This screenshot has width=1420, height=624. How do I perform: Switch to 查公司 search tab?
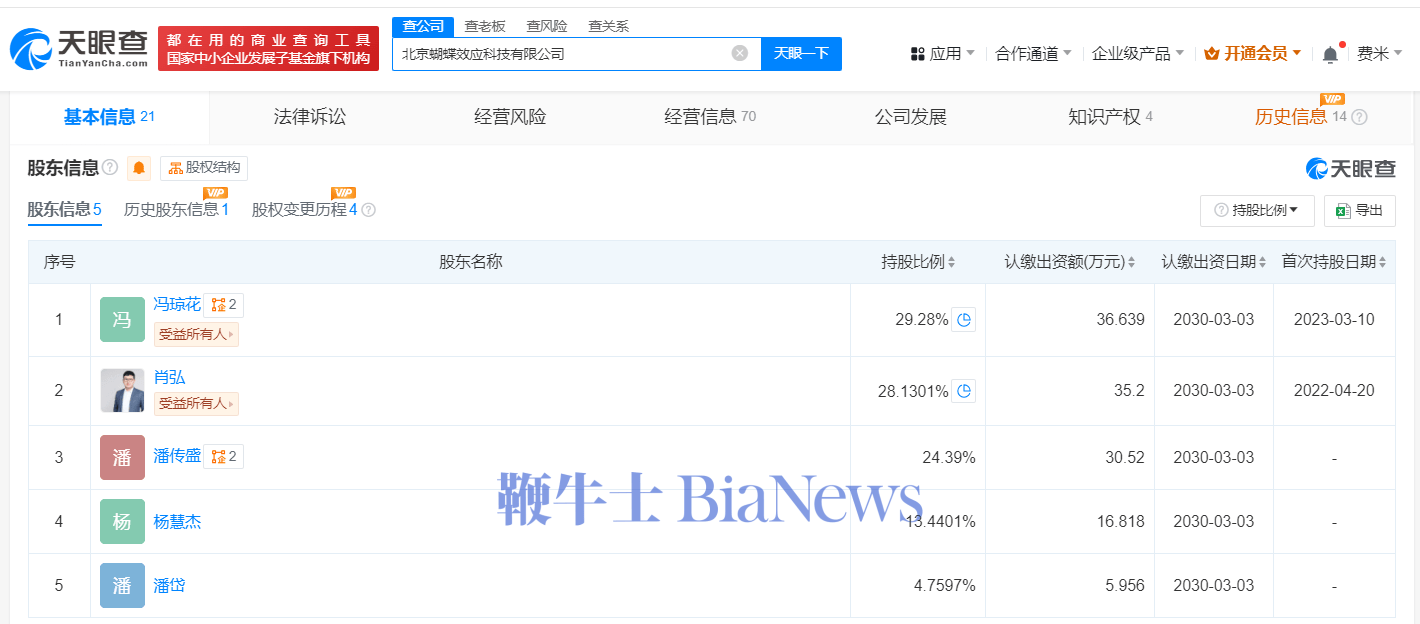tap(423, 26)
